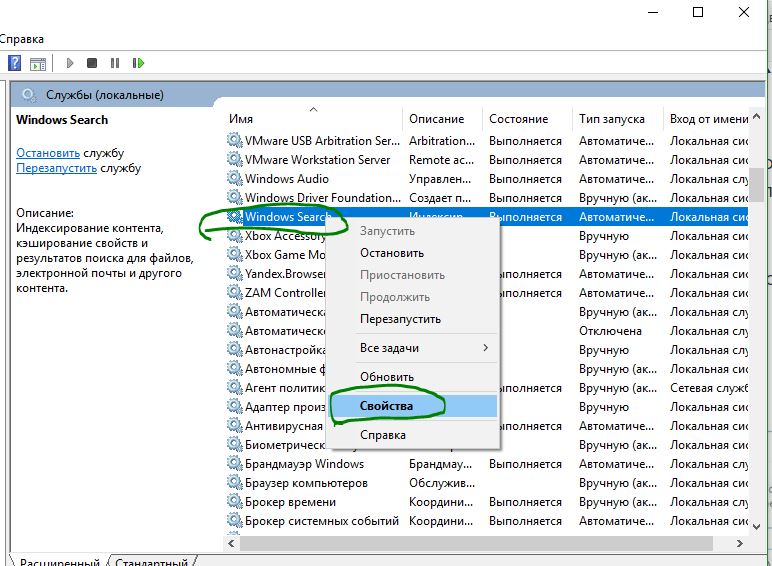Click Сетевая служба logon cell
This screenshot has height=566, width=772.
709,388
